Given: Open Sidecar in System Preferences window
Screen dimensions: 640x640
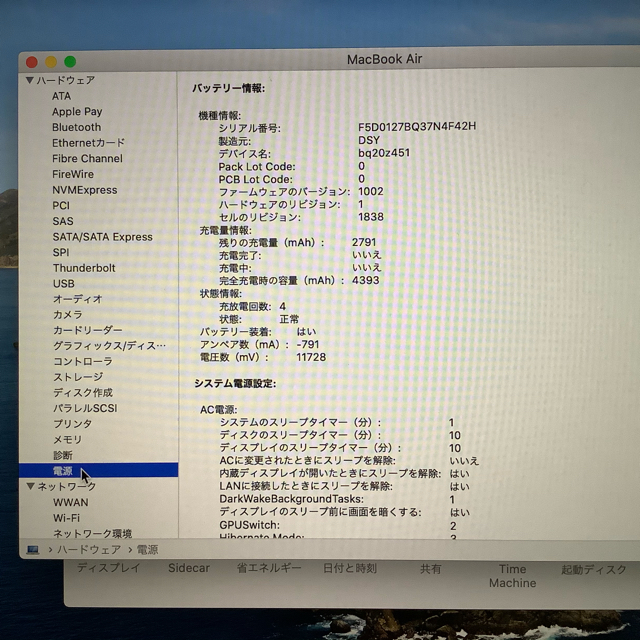Looking at the screenshot, I should 189,568.
